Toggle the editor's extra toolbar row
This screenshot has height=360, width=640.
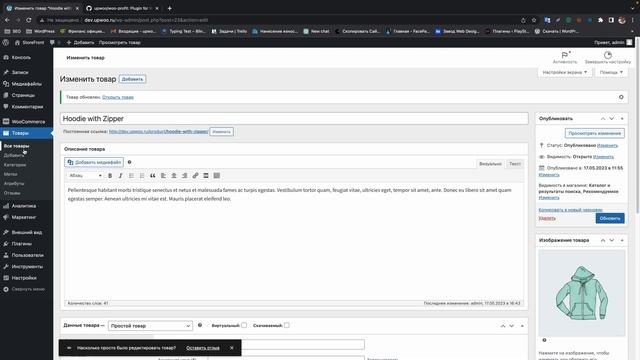pyautogui.click(x=217, y=176)
